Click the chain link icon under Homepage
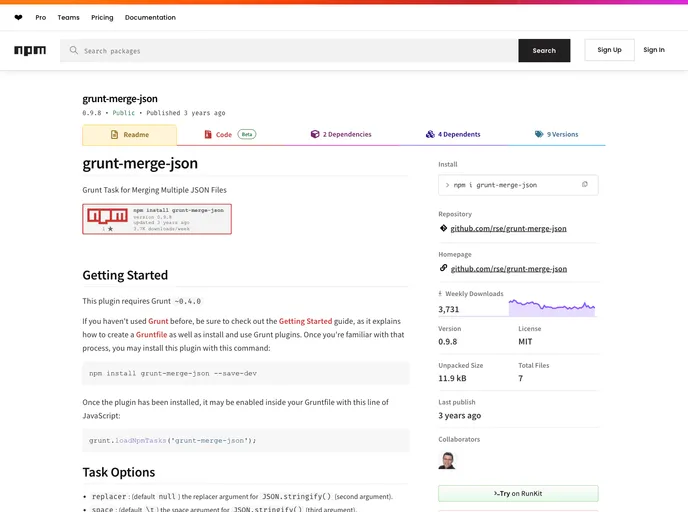 point(443,268)
